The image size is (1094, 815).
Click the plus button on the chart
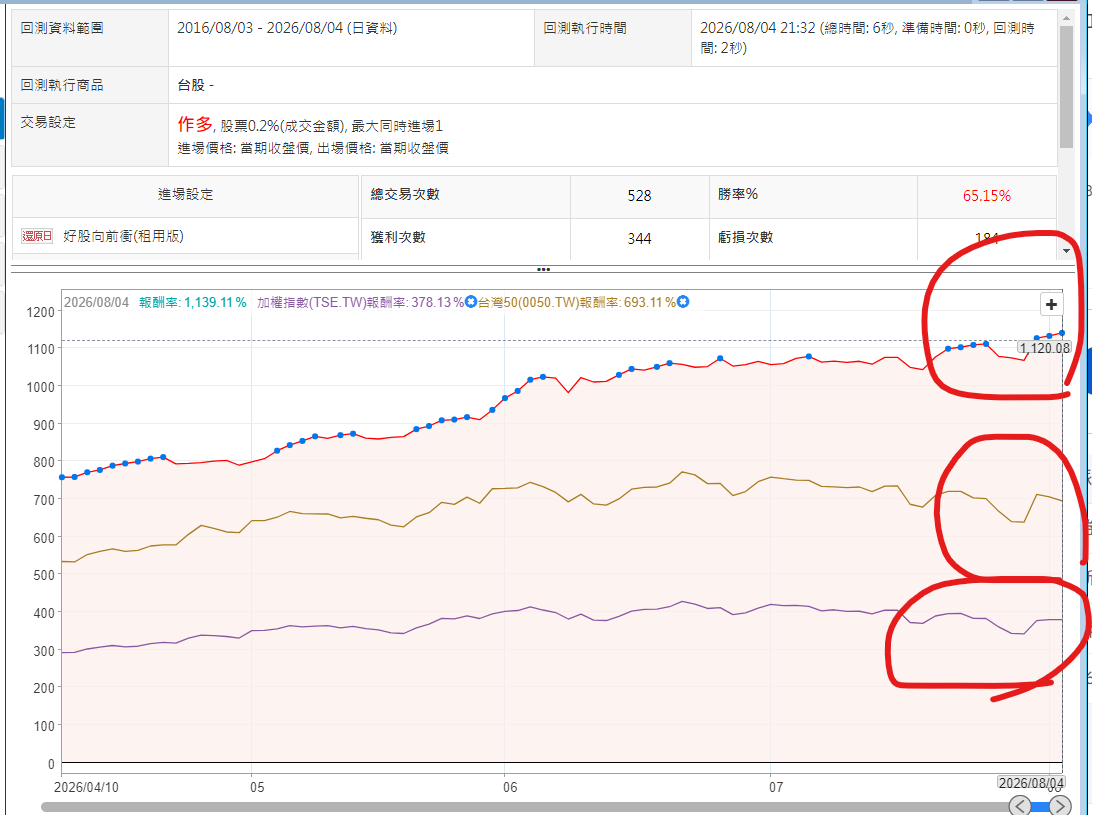click(1051, 305)
